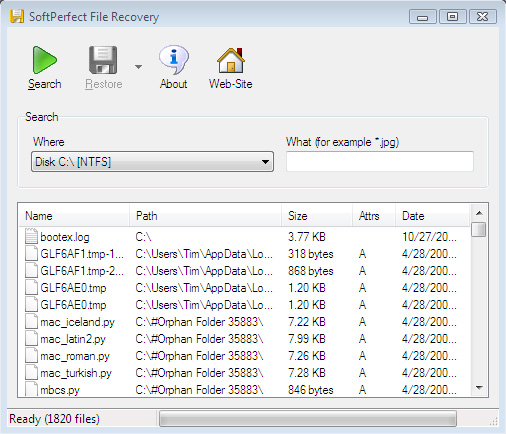Close the SoftPerfect File Recovery window
This screenshot has width=506, height=434.
click(x=483, y=17)
